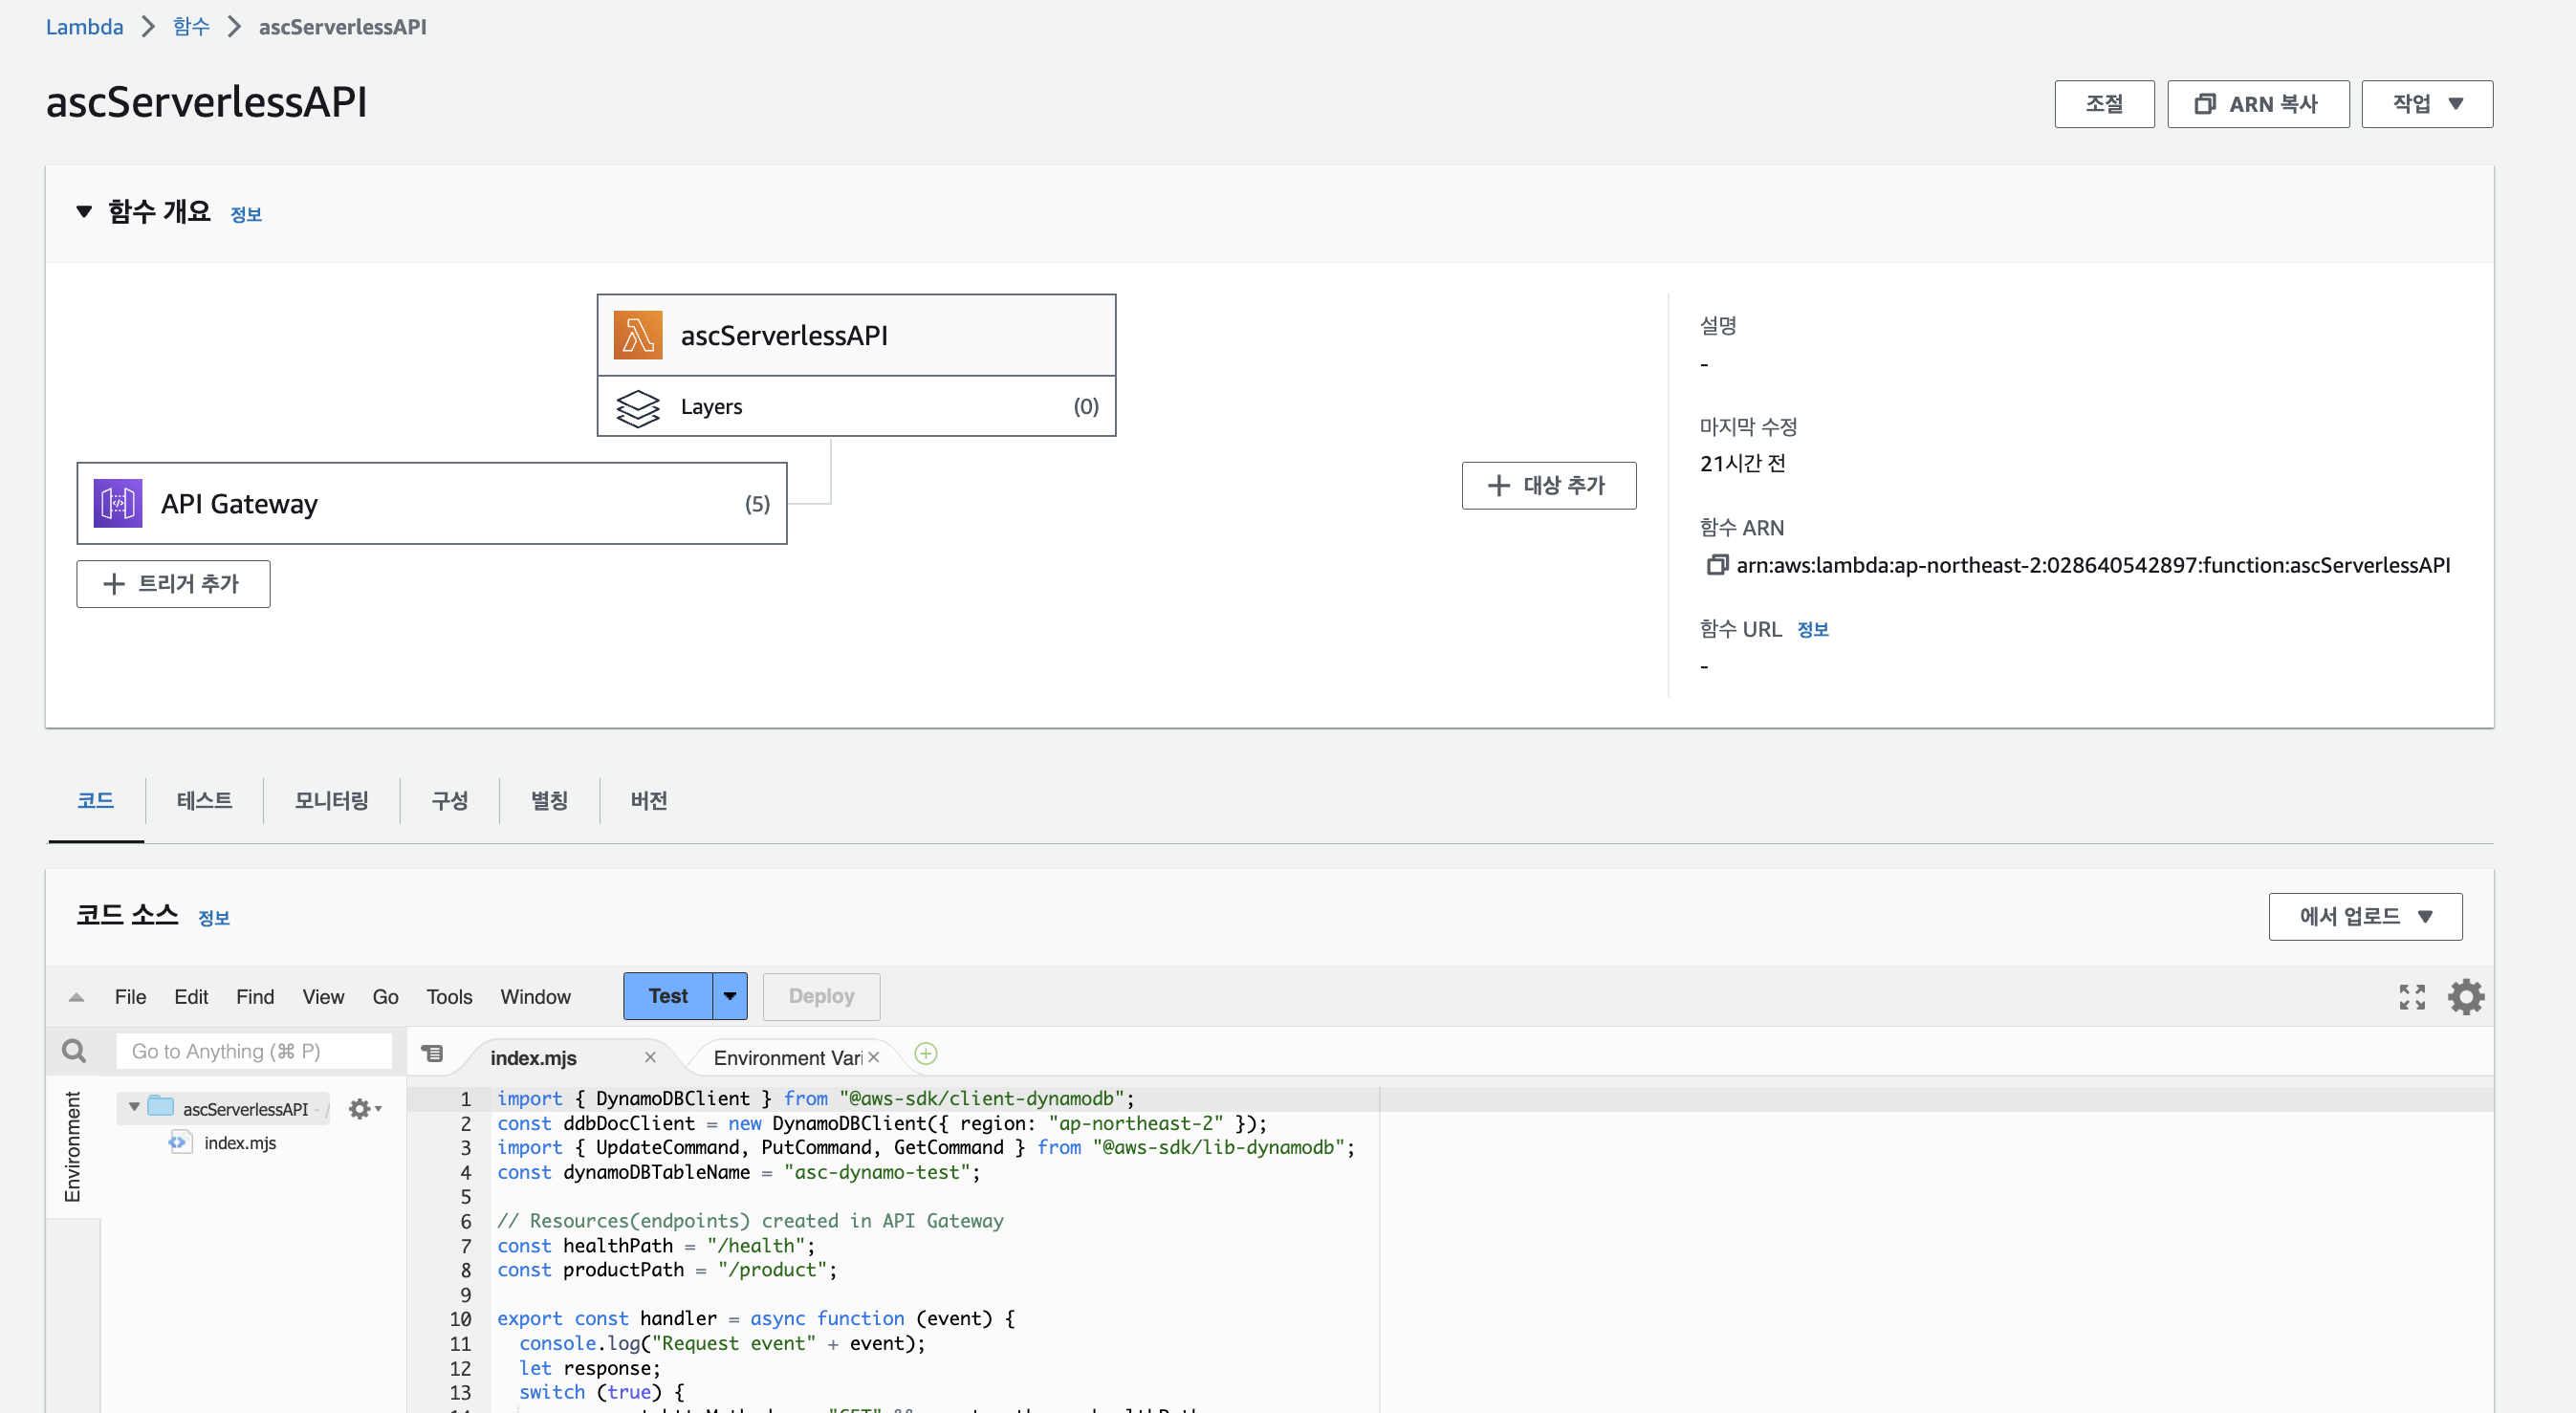Open the Test button dropdown arrow
Viewport: 2576px width, 1413px height.
click(730, 996)
